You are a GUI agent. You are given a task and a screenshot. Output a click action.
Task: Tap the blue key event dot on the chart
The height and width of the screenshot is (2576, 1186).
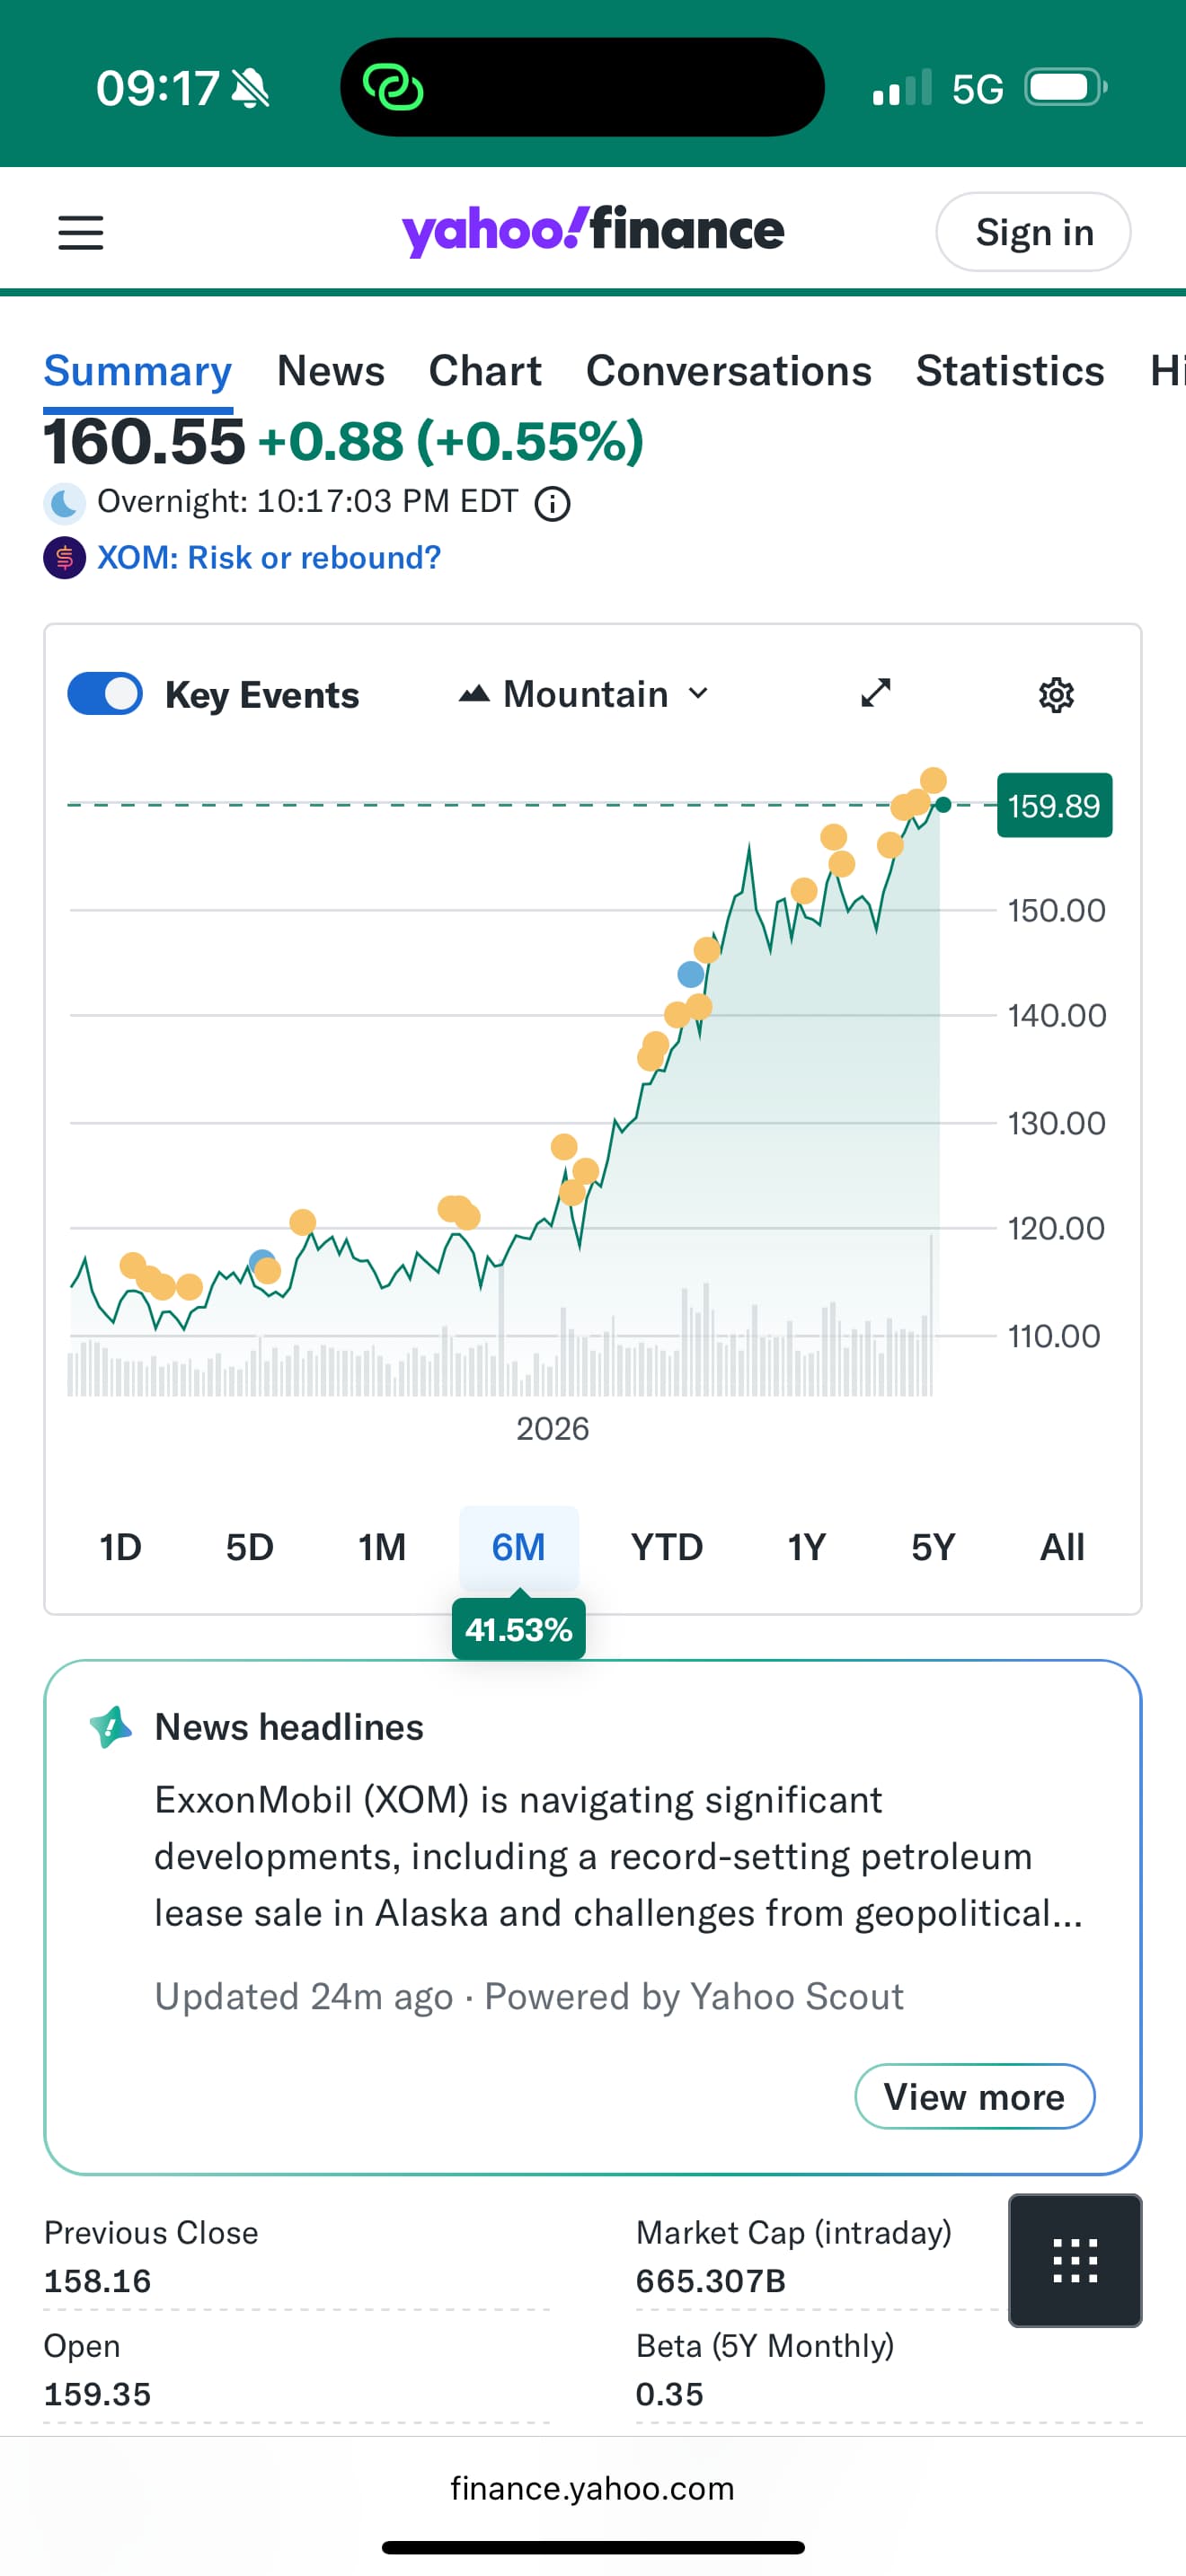(x=690, y=974)
